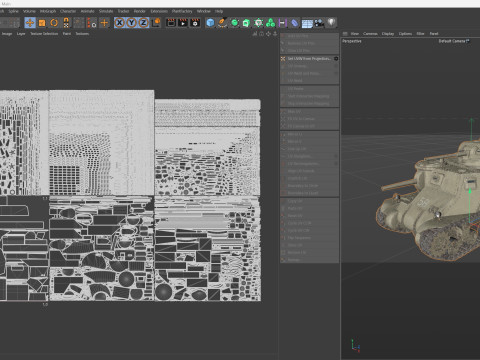The height and width of the screenshot is (360, 480).
Task: Open the Character menu
Action: click(68, 11)
